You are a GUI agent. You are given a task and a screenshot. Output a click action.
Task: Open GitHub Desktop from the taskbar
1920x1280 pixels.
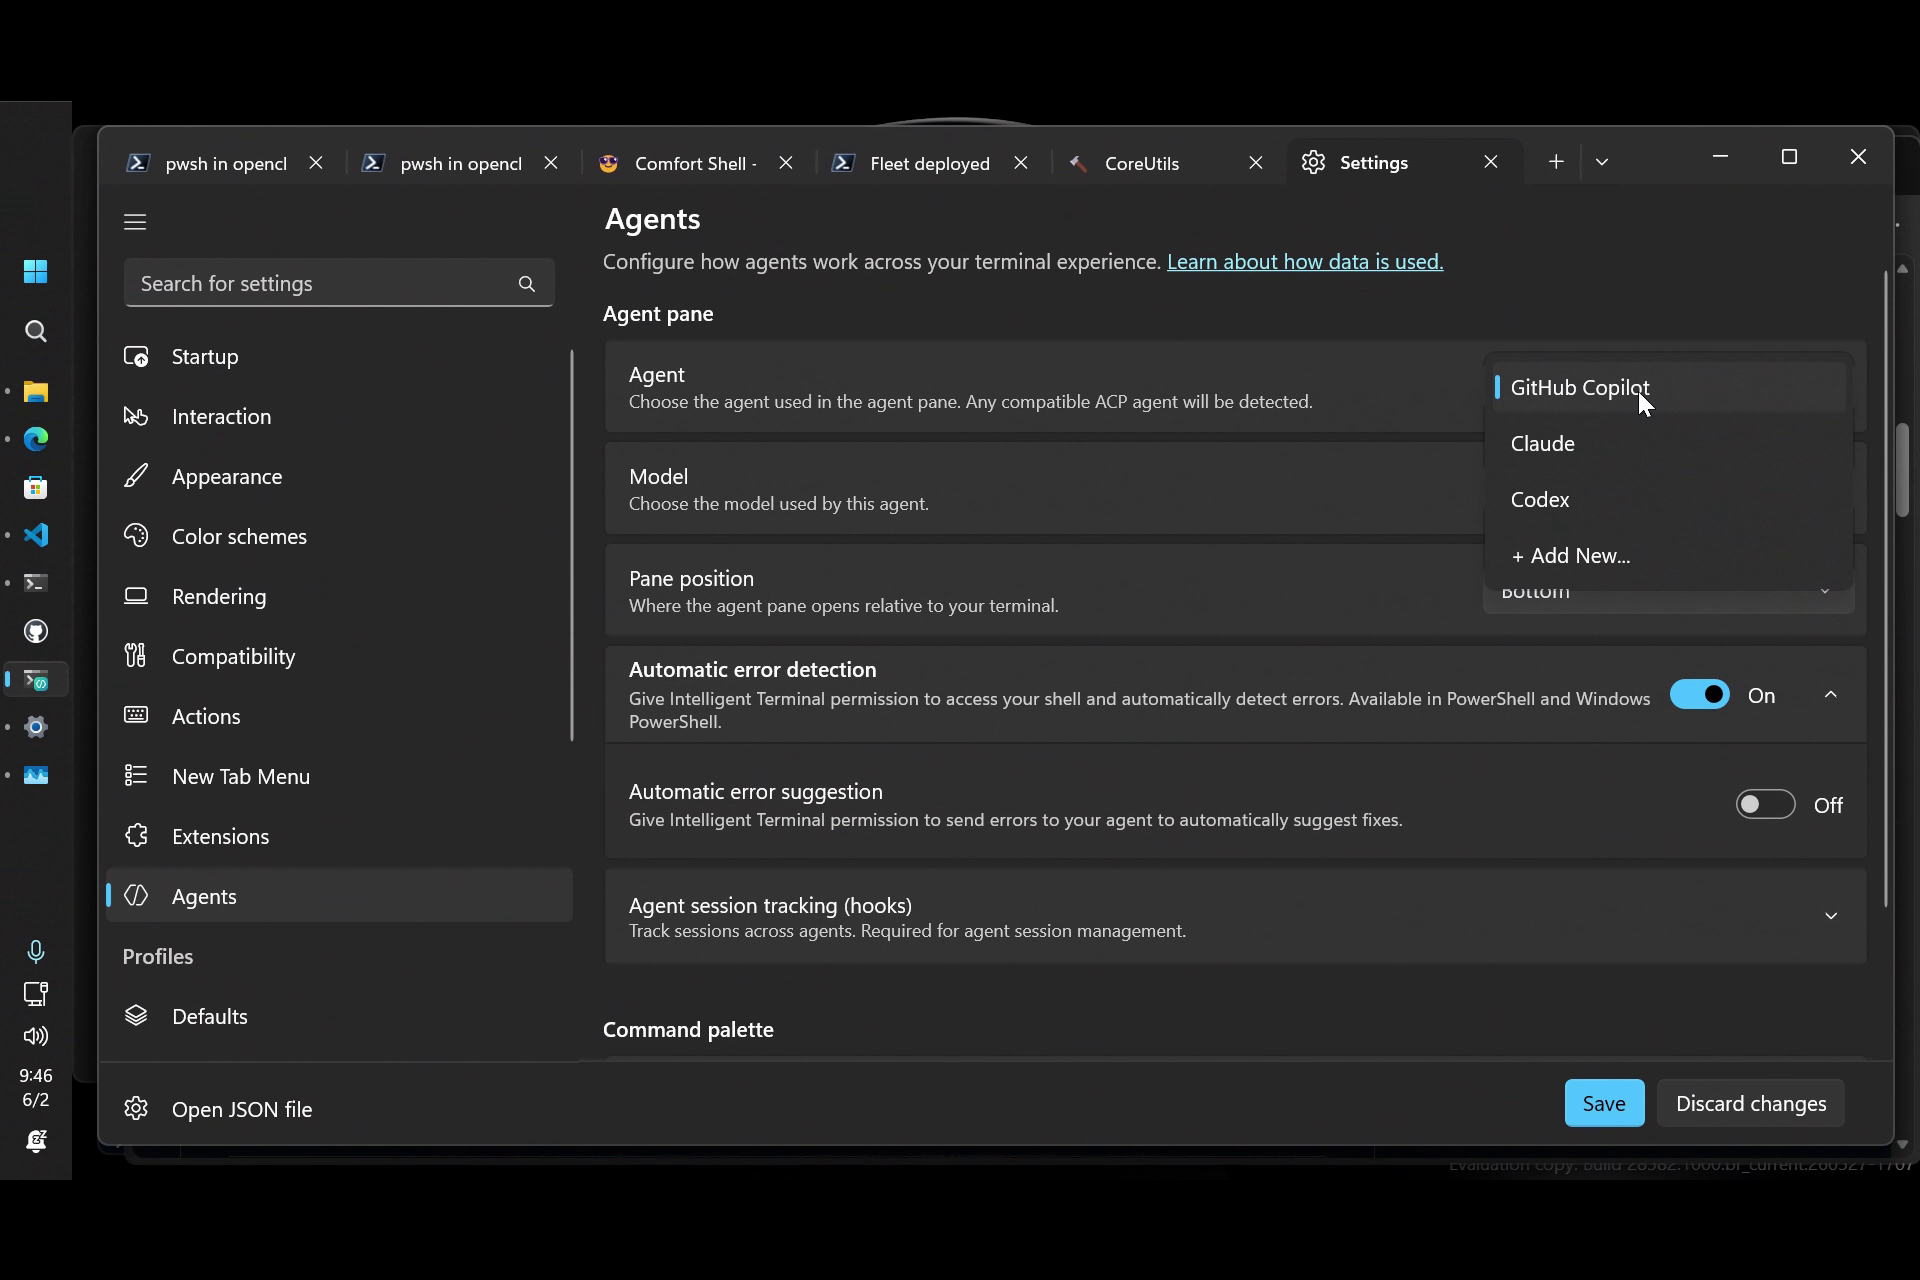click(x=36, y=631)
